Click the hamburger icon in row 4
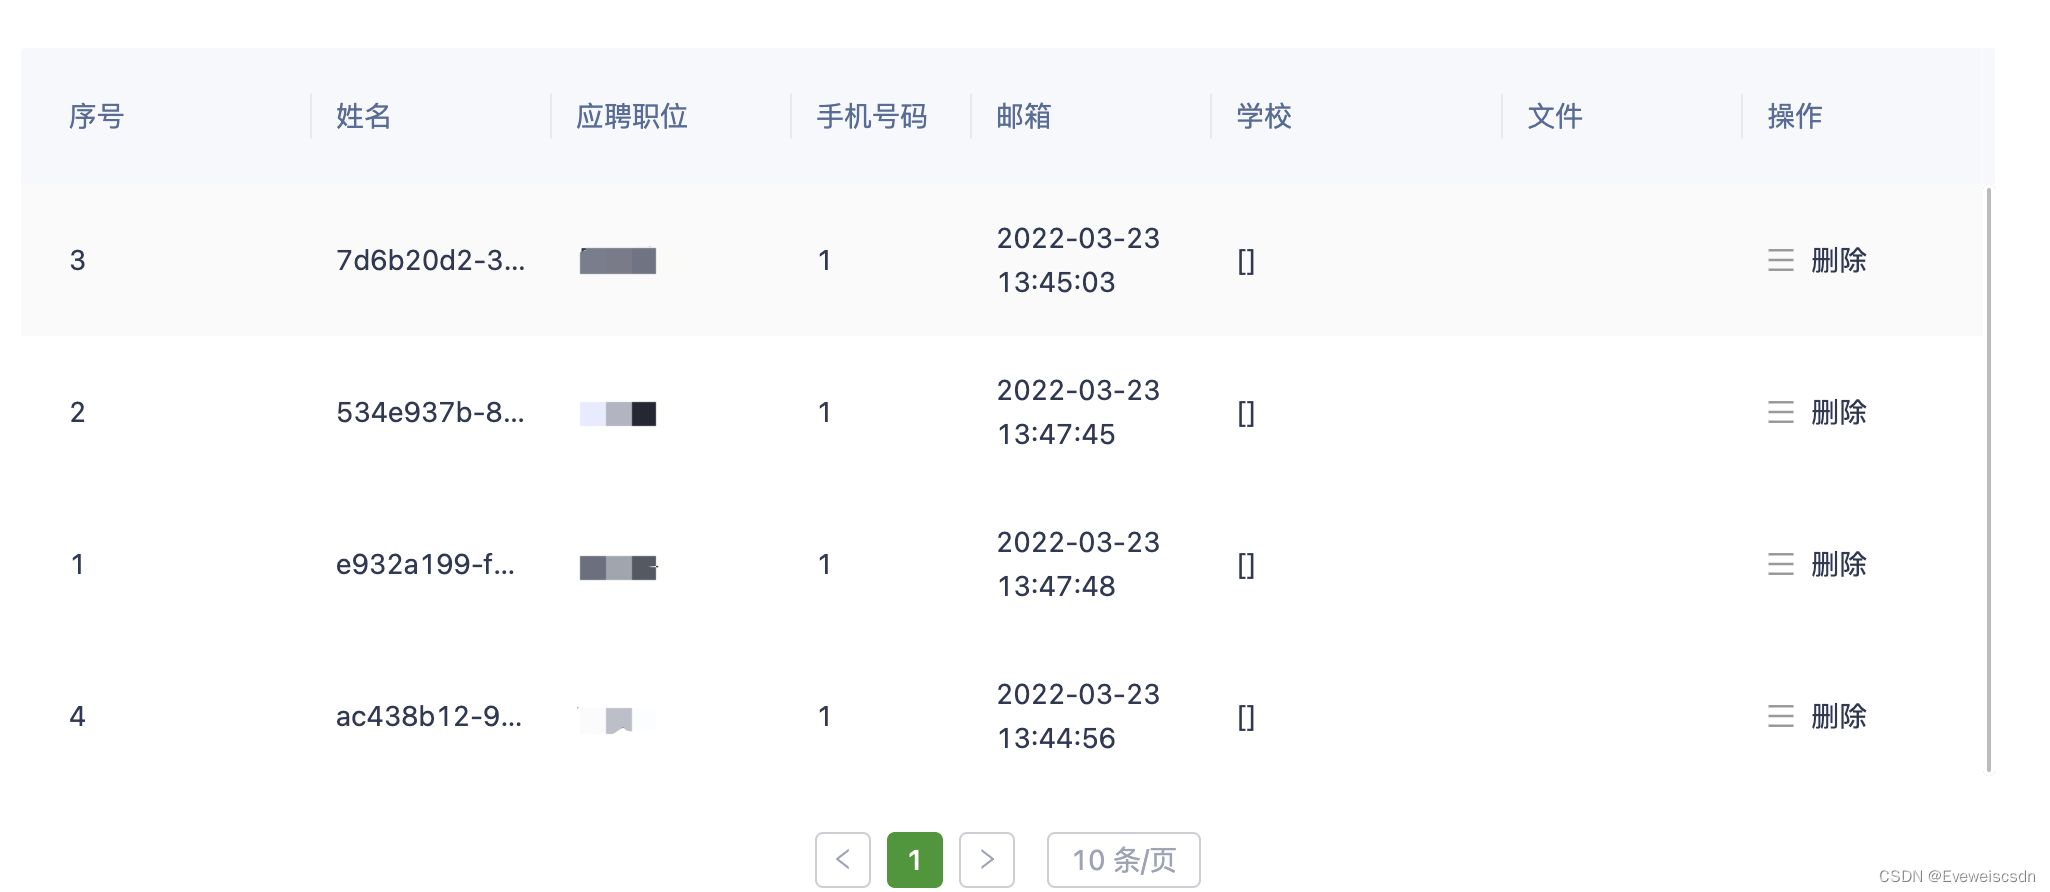This screenshot has width=2050, height=892. 1780,716
